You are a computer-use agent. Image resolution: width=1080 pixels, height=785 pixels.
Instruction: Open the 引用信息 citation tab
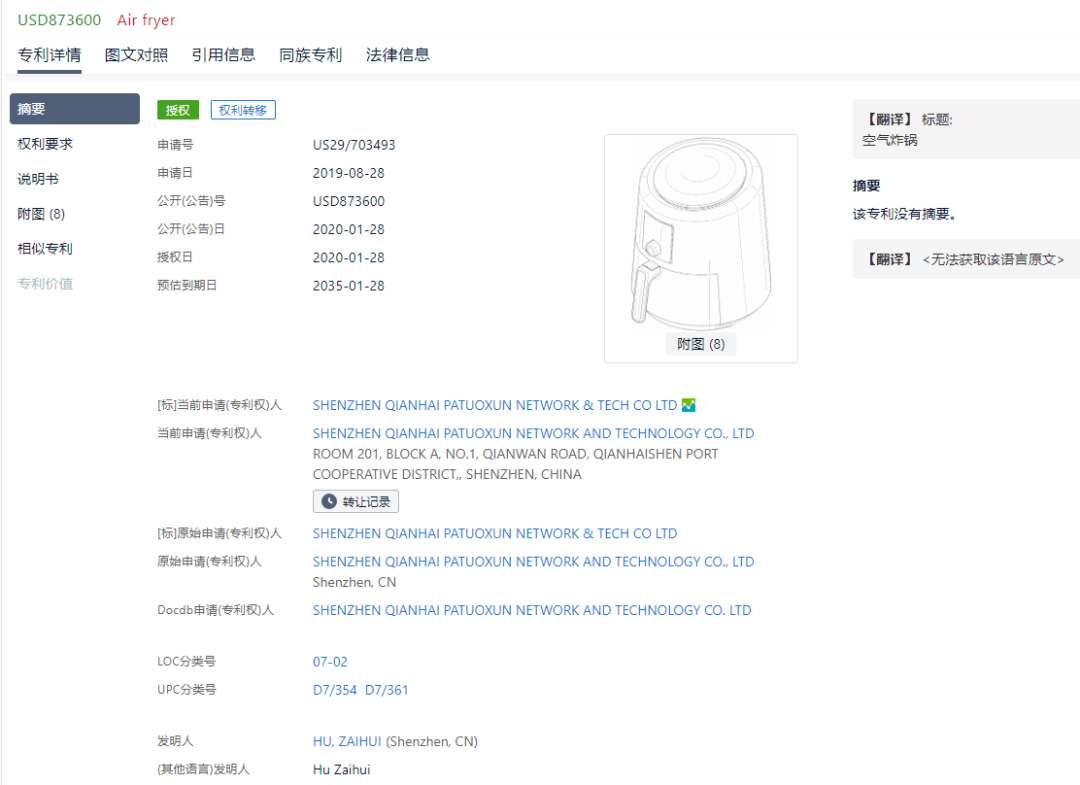coord(223,55)
